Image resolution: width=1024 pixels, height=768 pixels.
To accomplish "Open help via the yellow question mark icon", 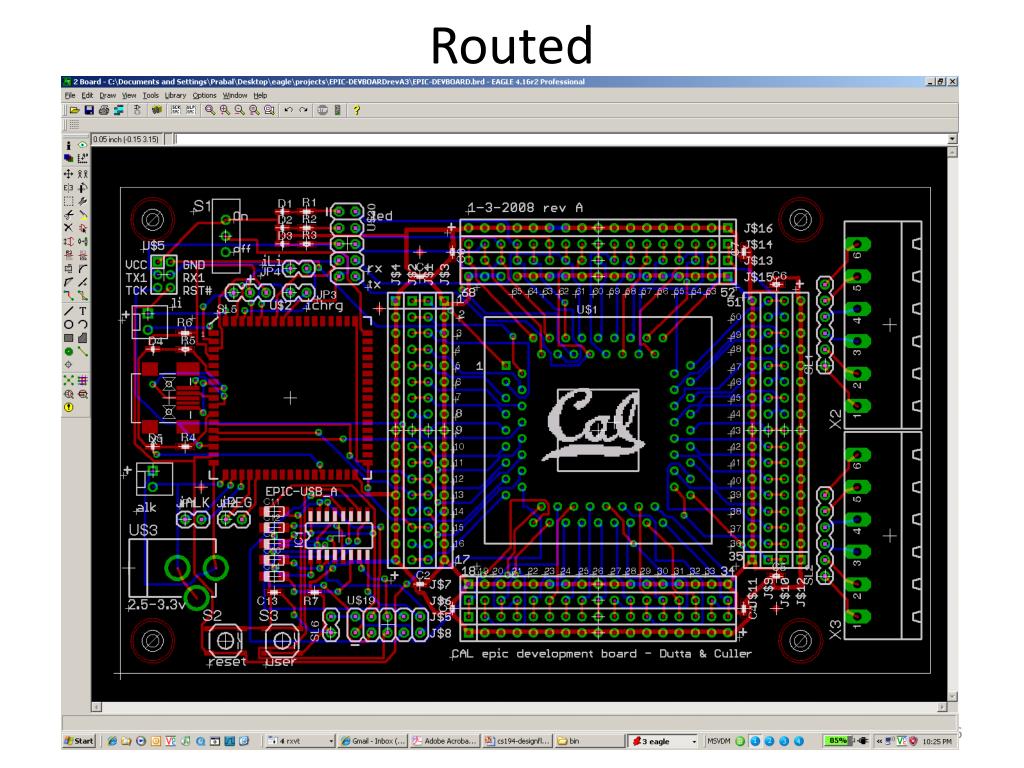I will tap(357, 110).
